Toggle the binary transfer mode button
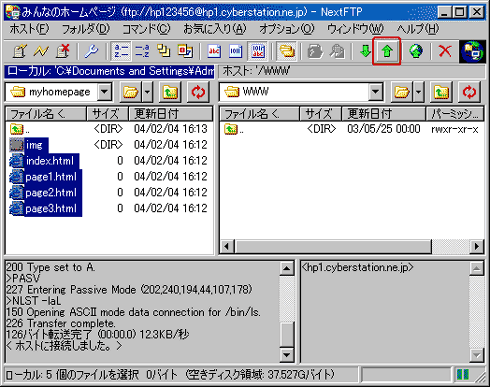The width and height of the screenshot is (490, 387). tap(236, 51)
